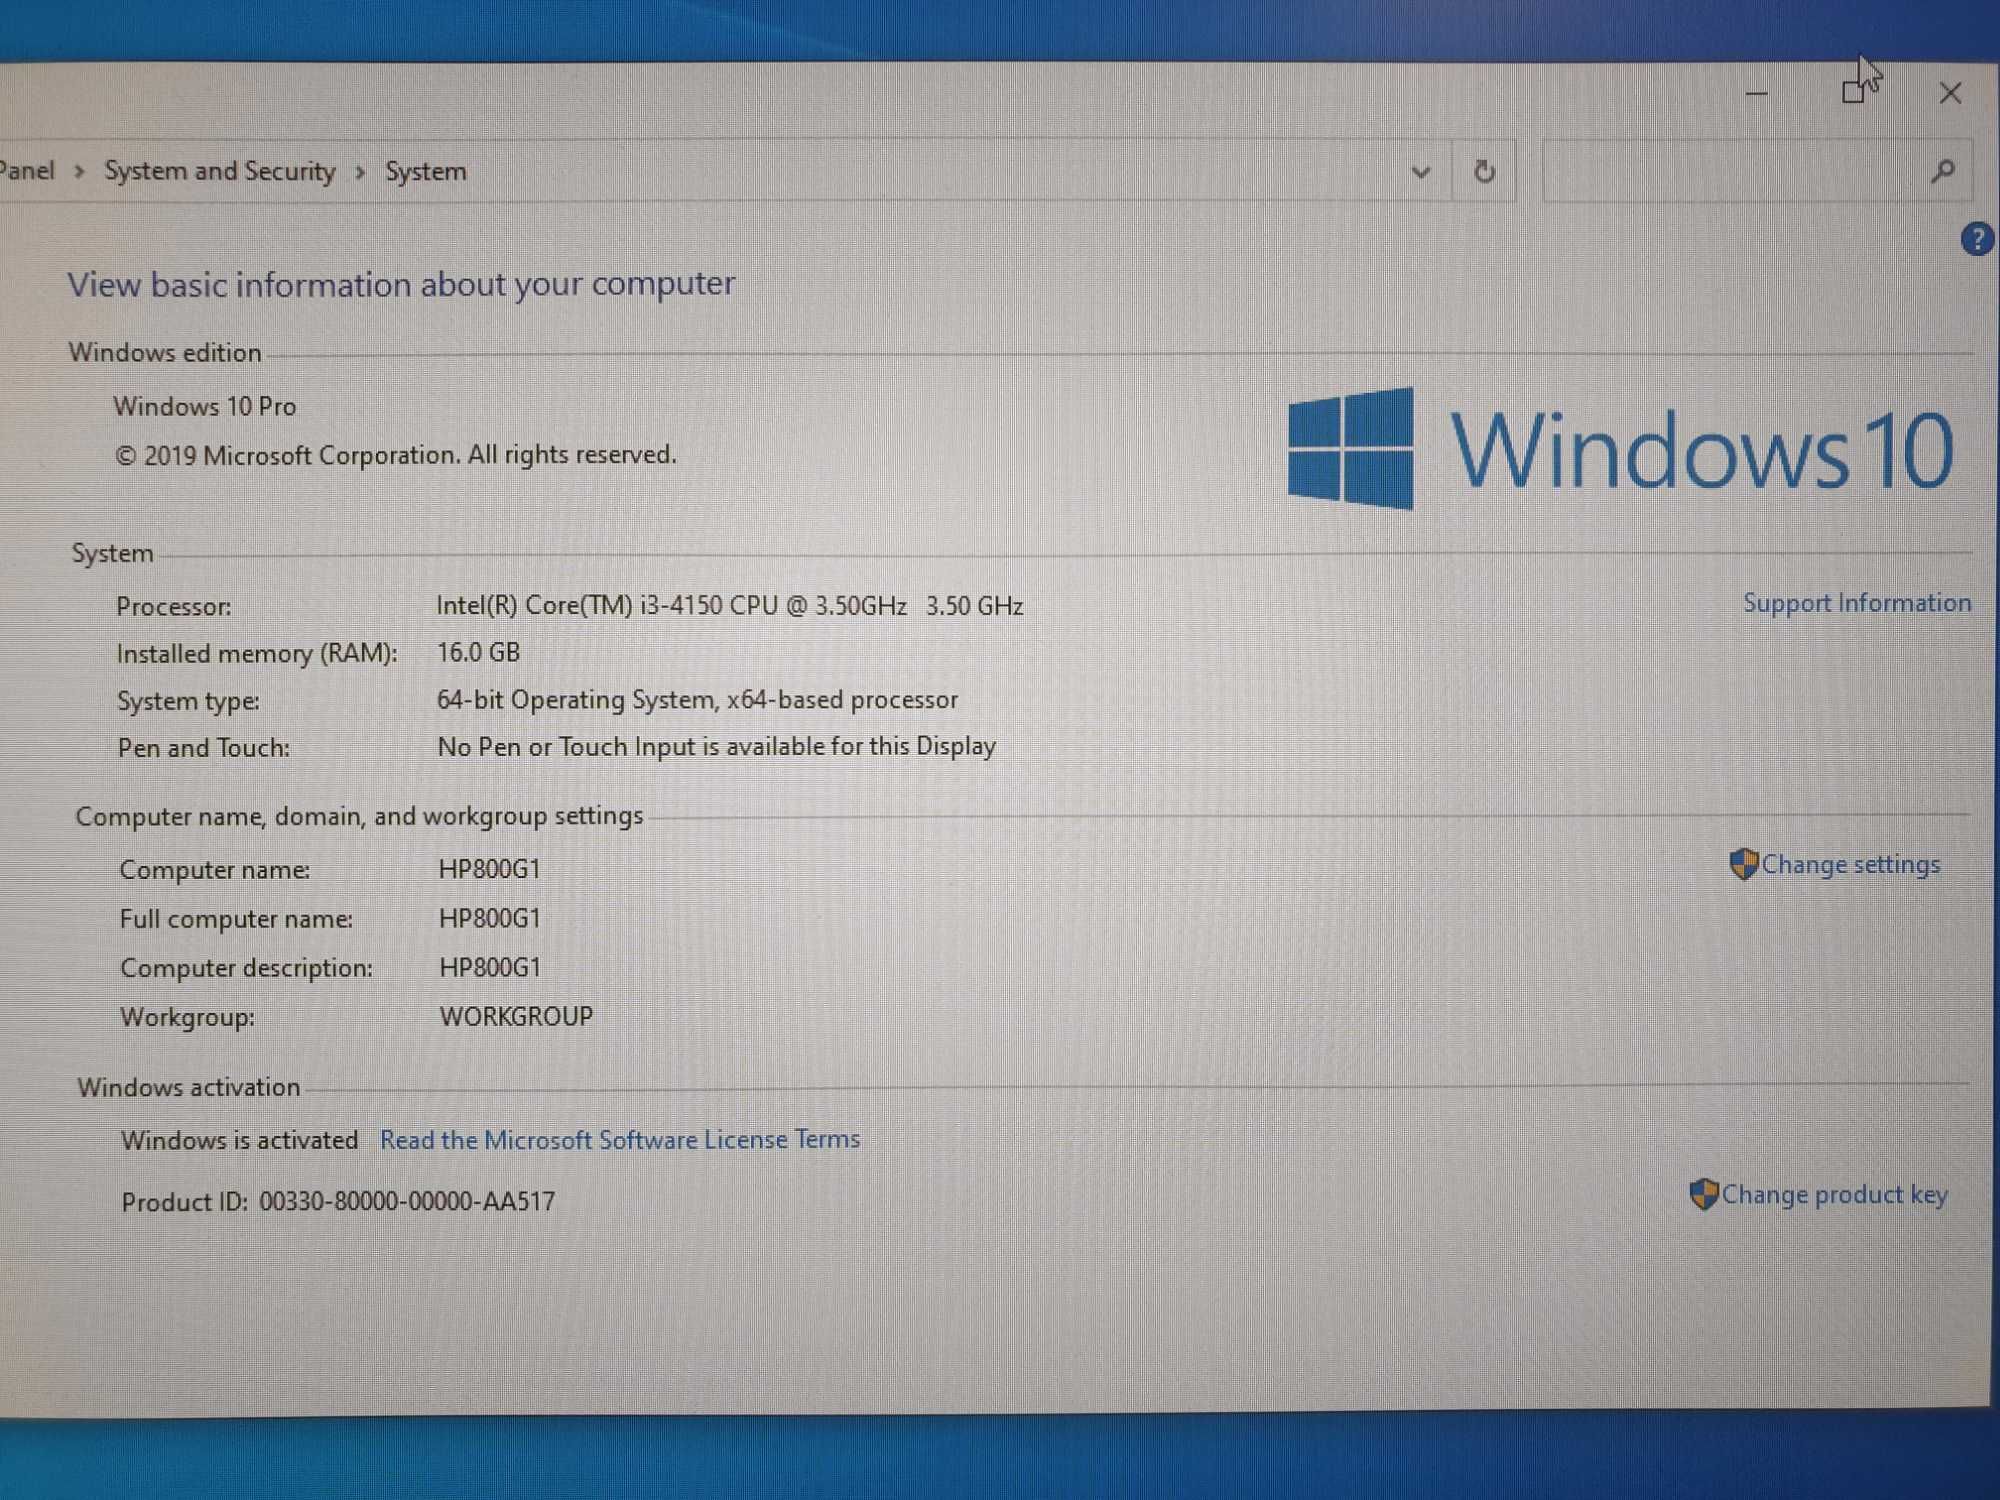This screenshot has height=1500, width=2000.
Task: Click the processor value Intel(R) Core(TM) i3-4150
Action: pyautogui.click(x=730, y=606)
